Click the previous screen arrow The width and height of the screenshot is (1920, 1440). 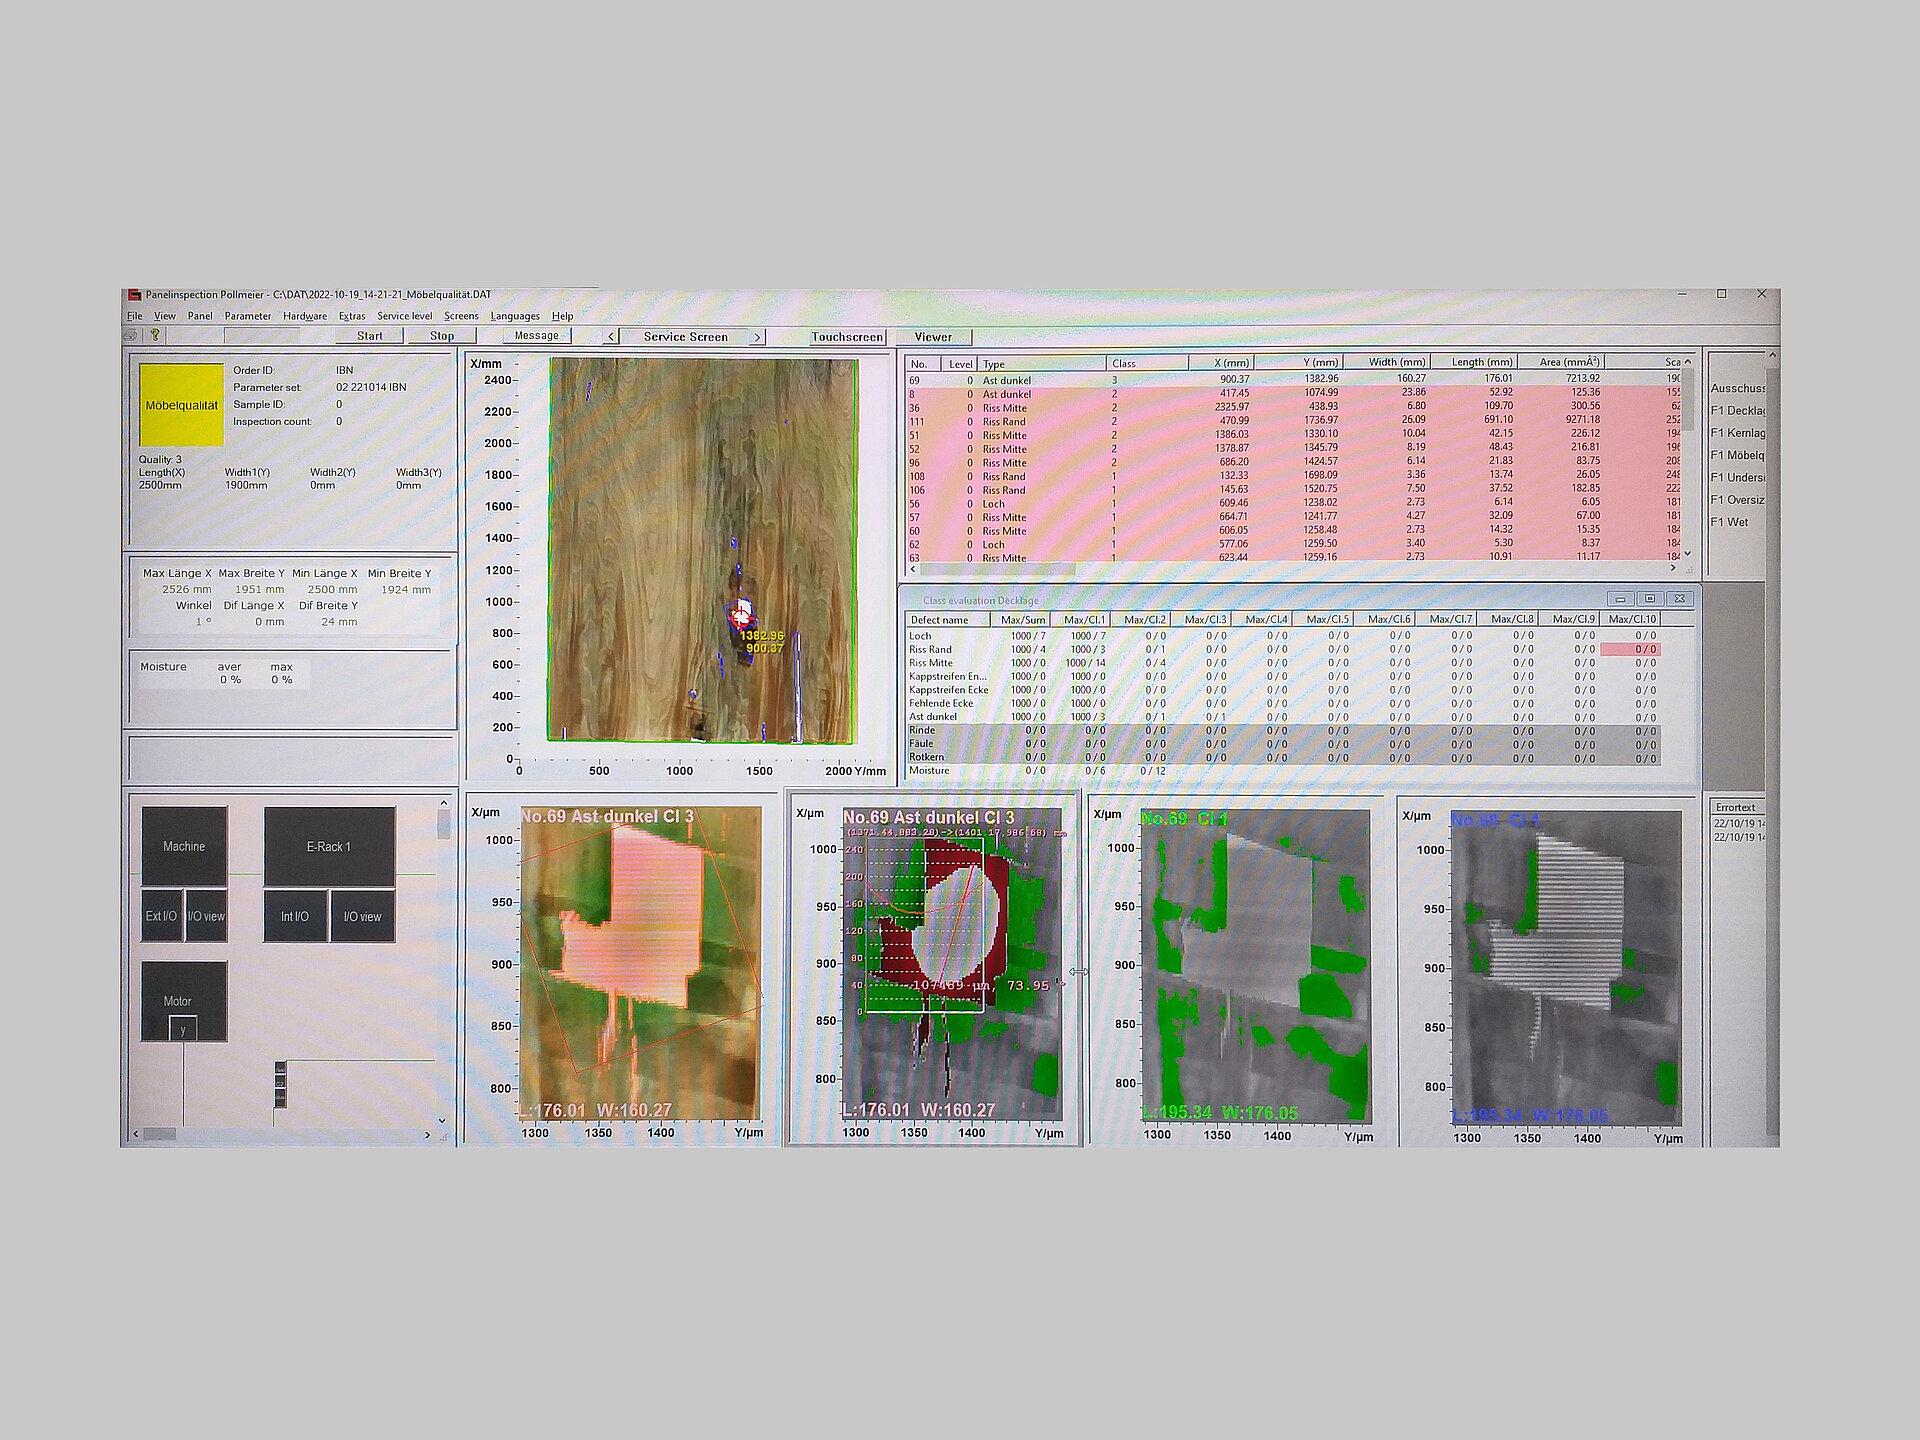click(x=611, y=337)
